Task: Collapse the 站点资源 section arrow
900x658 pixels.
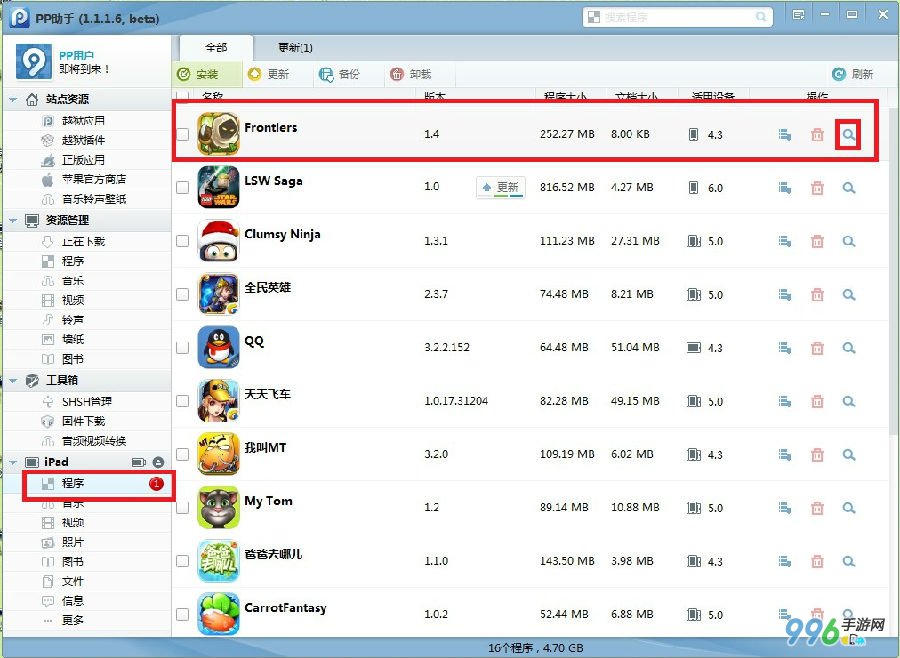Action: point(13,99)
